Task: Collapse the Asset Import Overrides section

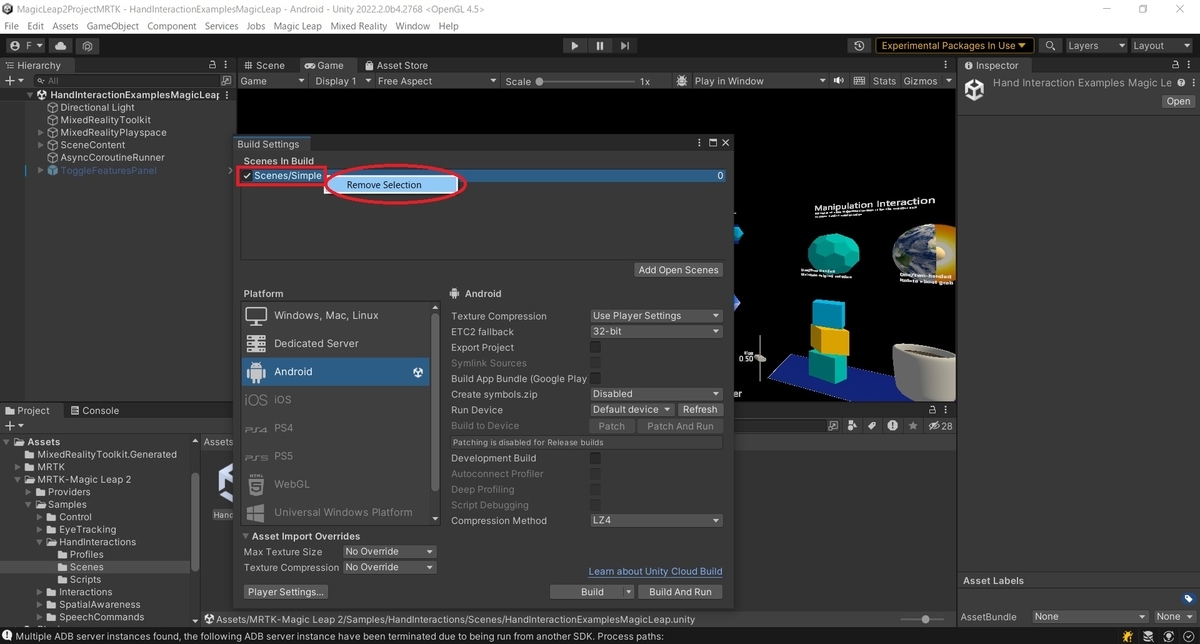Action: 246,537
